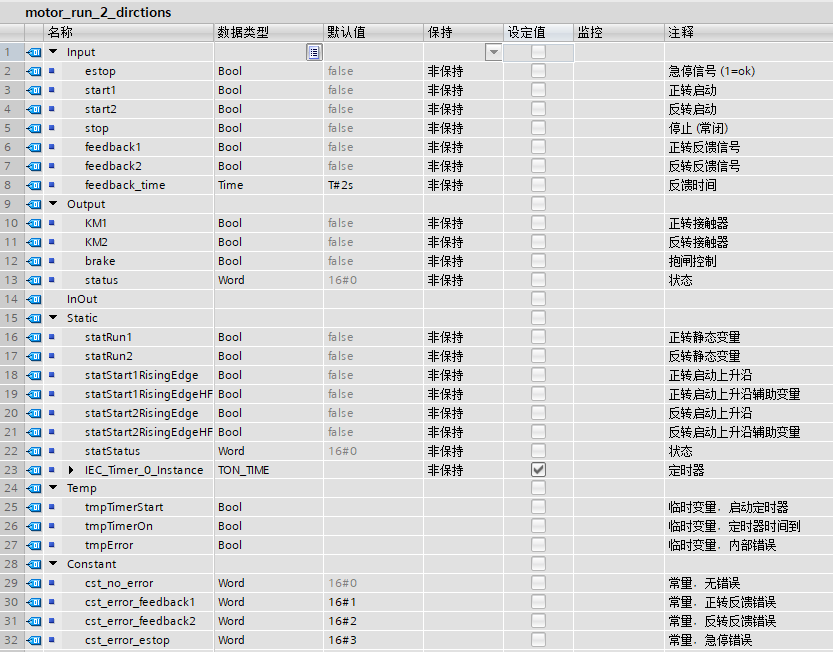Click the row icon for tmpTimerStart
This screenshot has height=652, width=833.
click(34, 507)
